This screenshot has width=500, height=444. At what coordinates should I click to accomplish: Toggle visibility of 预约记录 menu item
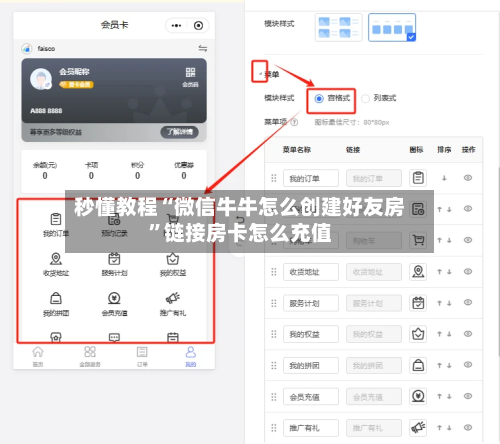tap(468, 209)
